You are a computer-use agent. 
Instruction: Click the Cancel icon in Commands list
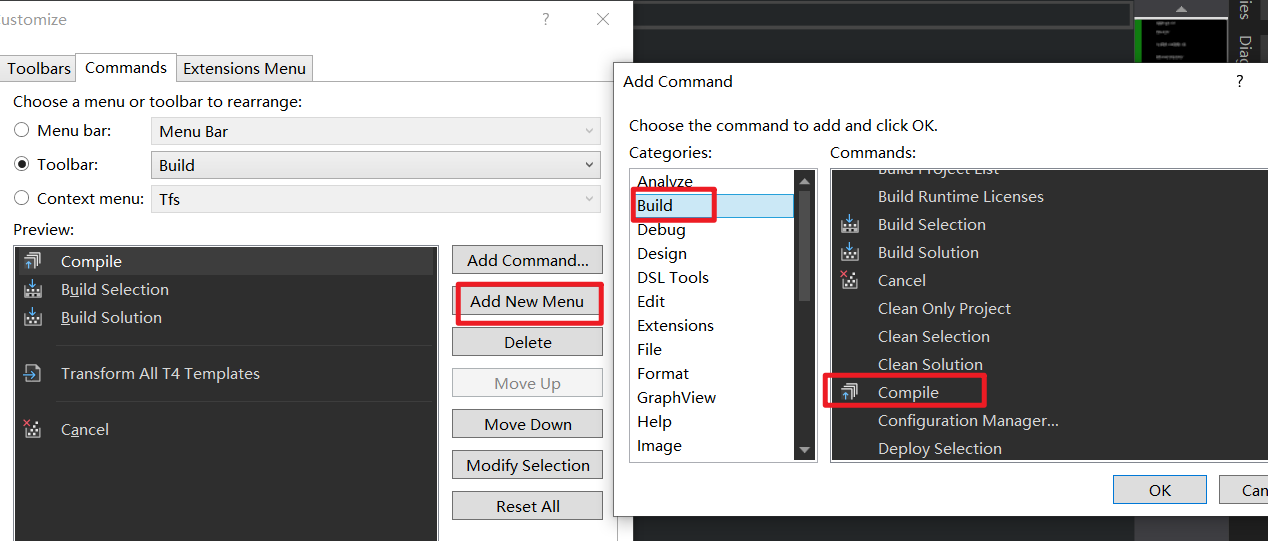click(850, 281)
